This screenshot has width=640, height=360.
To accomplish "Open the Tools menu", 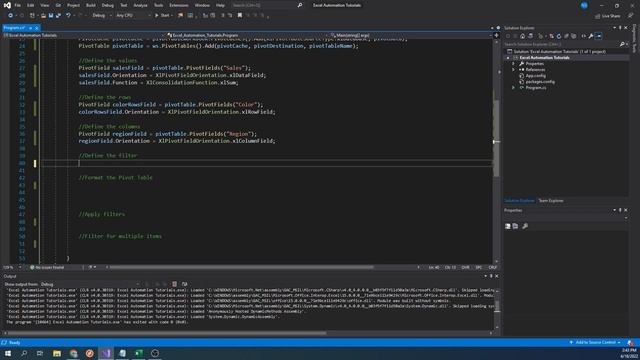I will (x=158, y=5).
